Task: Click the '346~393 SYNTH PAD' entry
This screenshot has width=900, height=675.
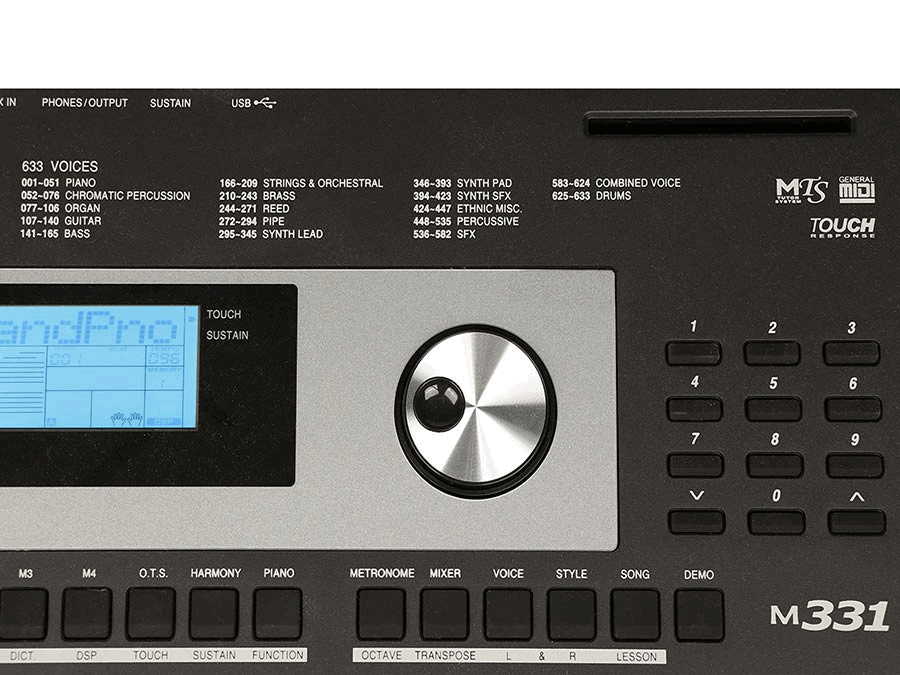Action: (x=463, y=183)
